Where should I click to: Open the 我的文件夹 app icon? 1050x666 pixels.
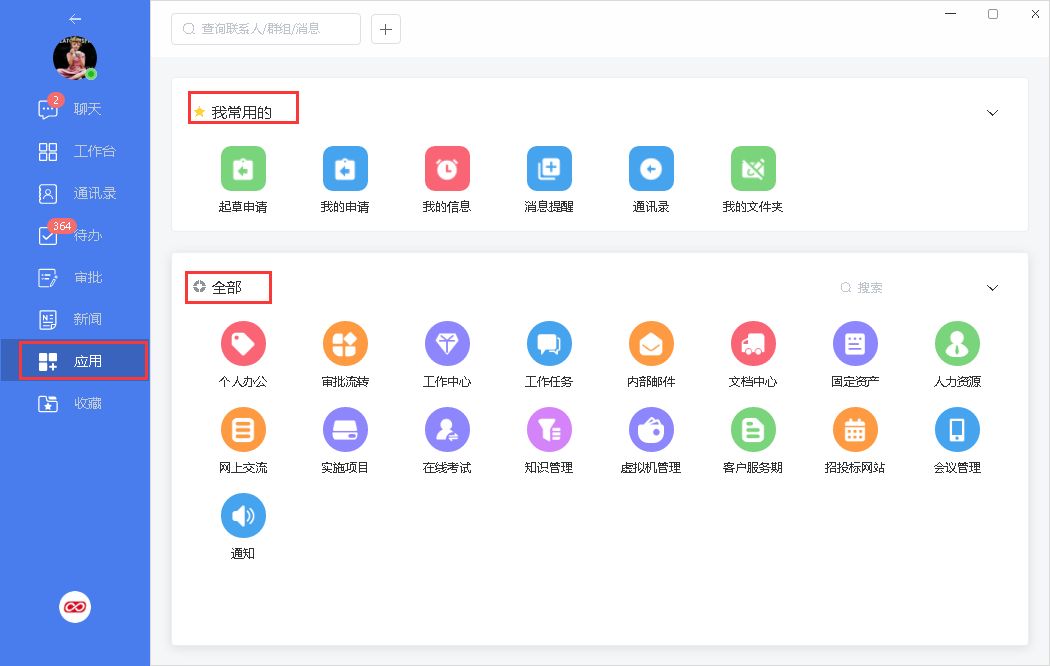pyautogui.click(x=753, y=170)
